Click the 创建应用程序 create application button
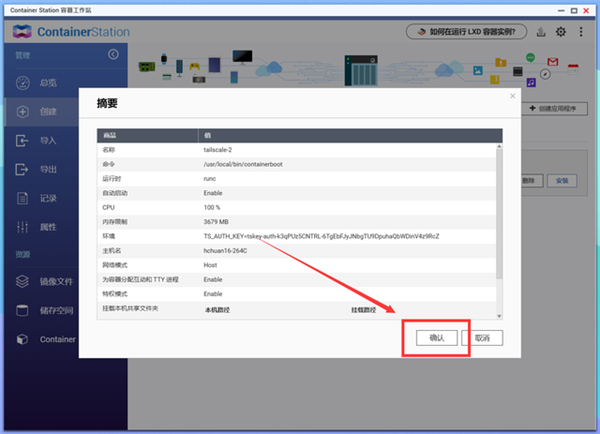The height and width of the screenshot is (434, 600). pyautogui.click(x=553, y=109)
